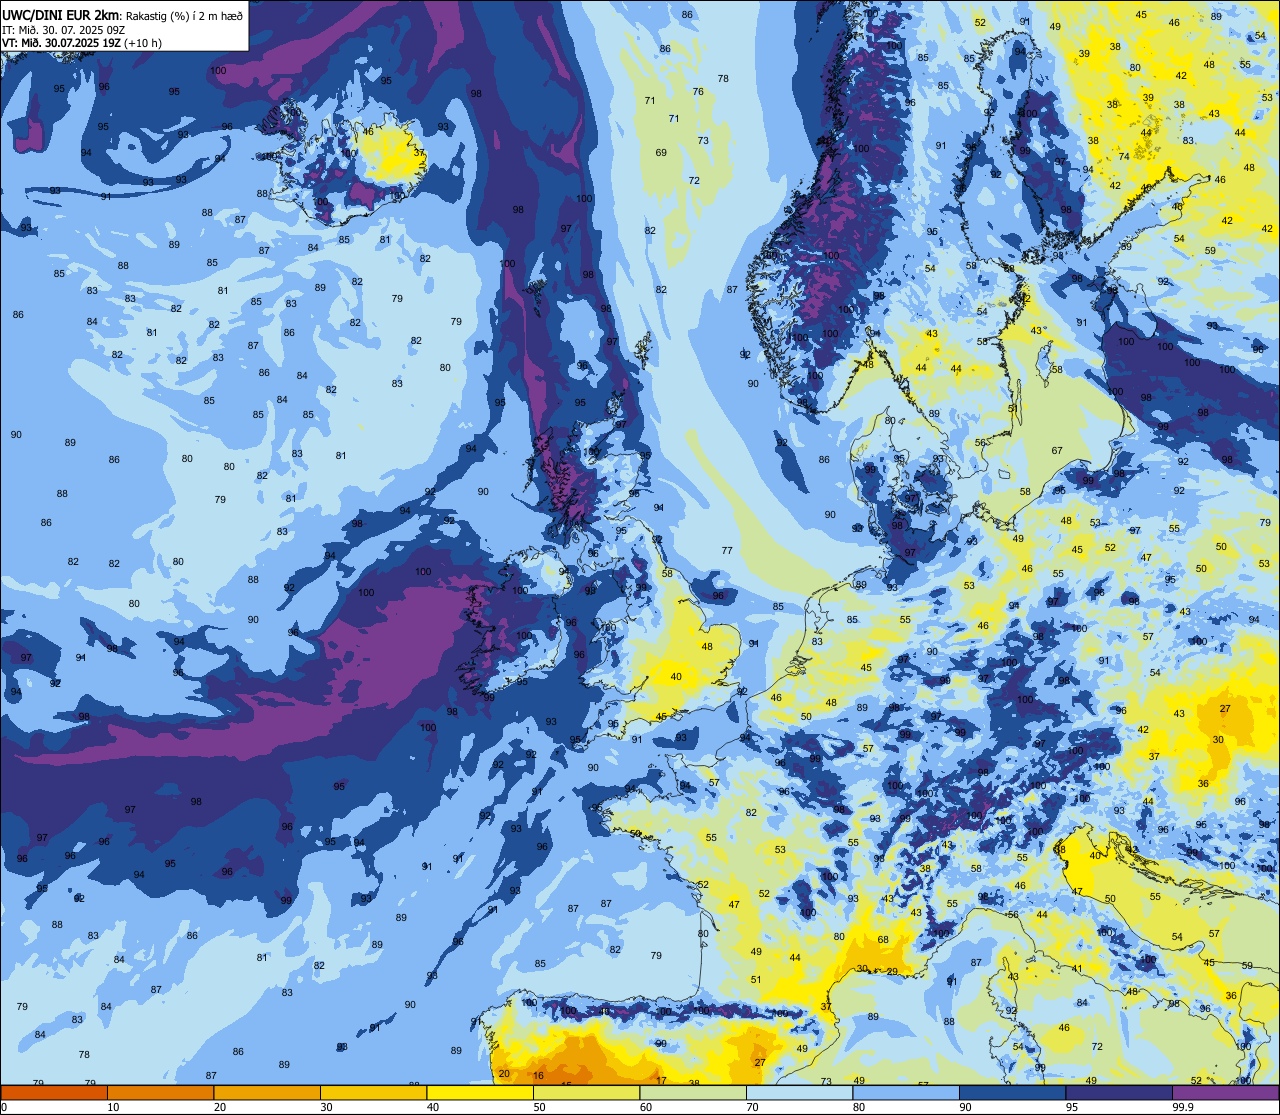Select the 30–40 golden legend swatch
This screenshot has height=1115, width=1280.
pos(373,1092)
